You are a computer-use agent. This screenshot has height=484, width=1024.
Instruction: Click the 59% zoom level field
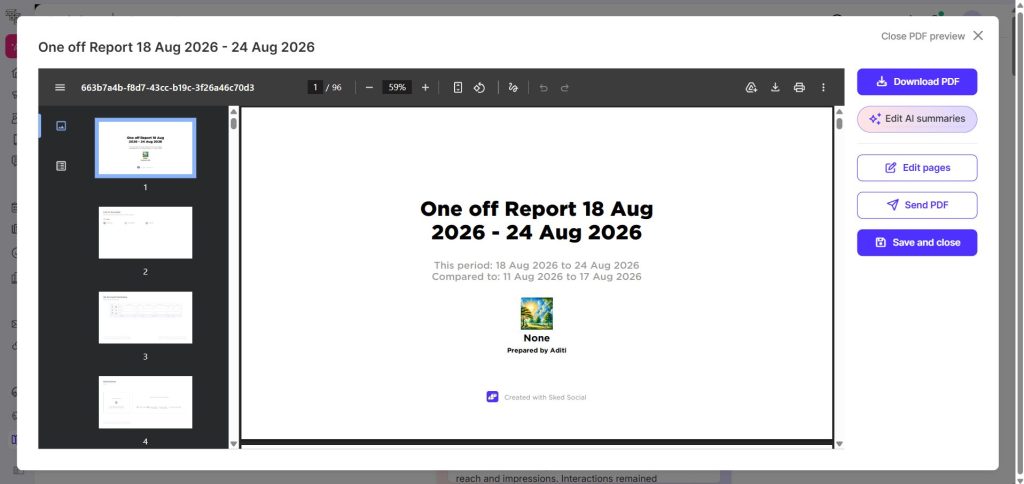pyautogui.click(x=397, y=88)
